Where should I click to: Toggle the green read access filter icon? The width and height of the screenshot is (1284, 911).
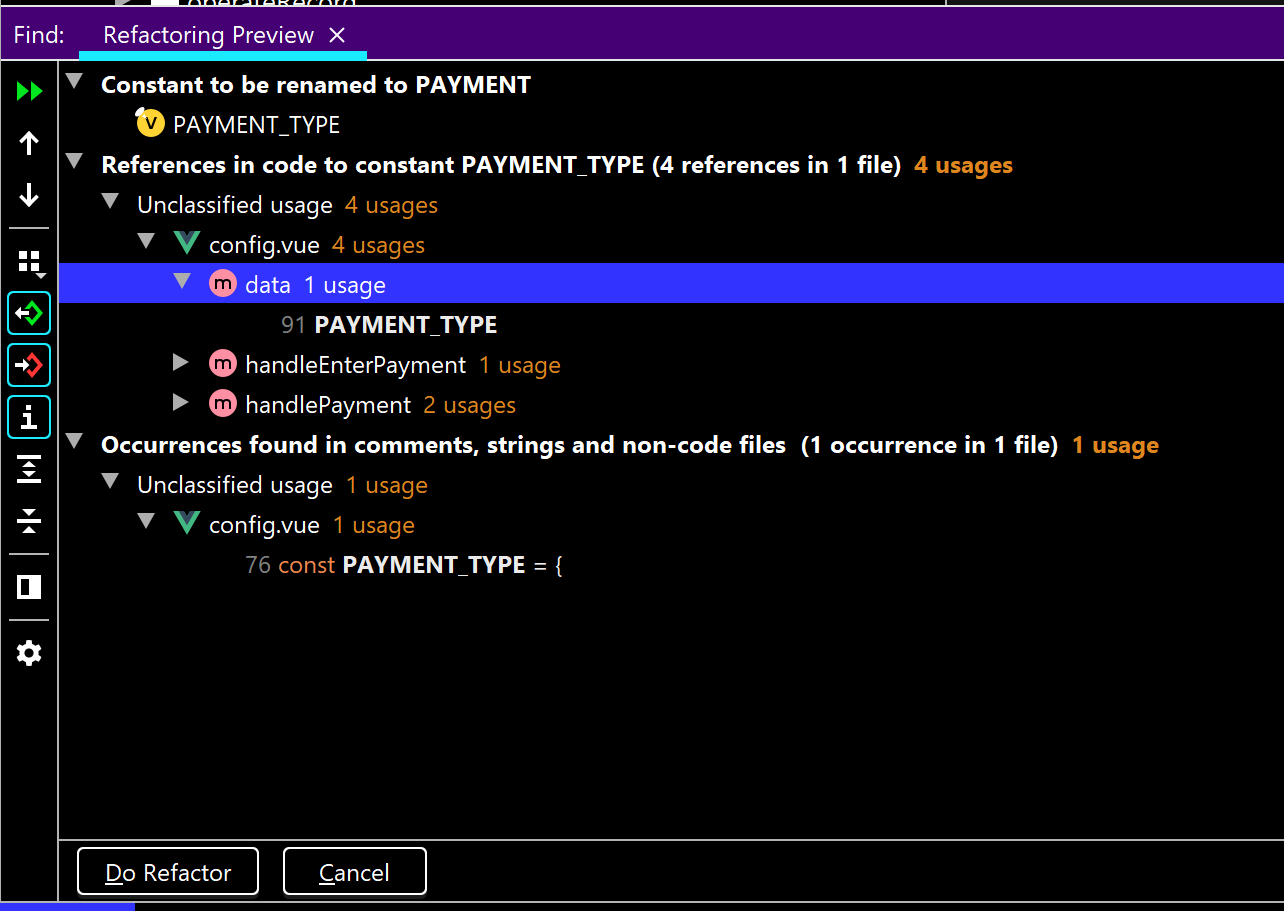[29, 314]
